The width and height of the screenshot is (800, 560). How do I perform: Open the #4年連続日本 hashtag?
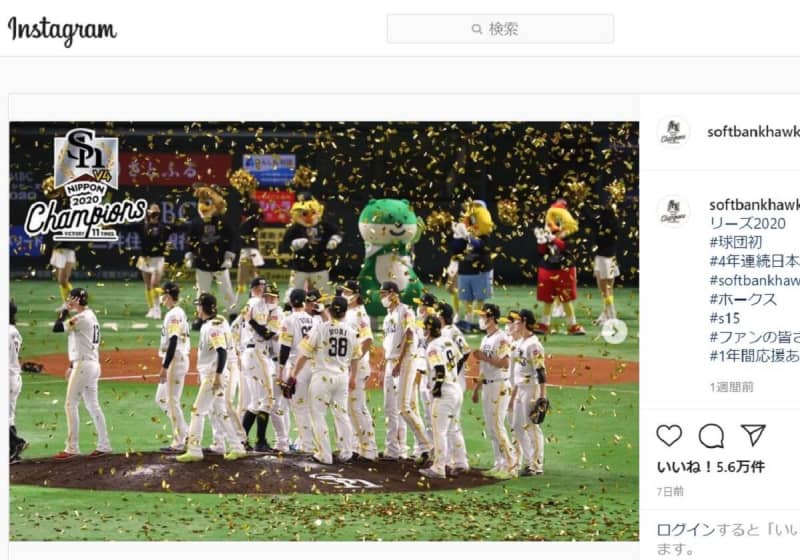pyautogui.click(x=754, y=261)
